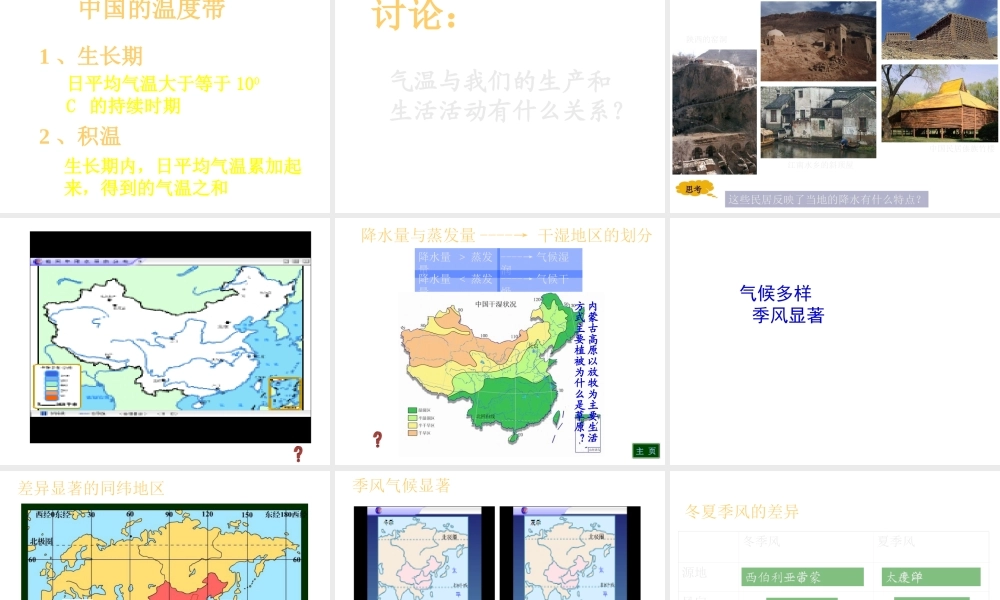
Task: Click the vertical 内蒙古高原以放牧为主 text
Action: (587, 373)
